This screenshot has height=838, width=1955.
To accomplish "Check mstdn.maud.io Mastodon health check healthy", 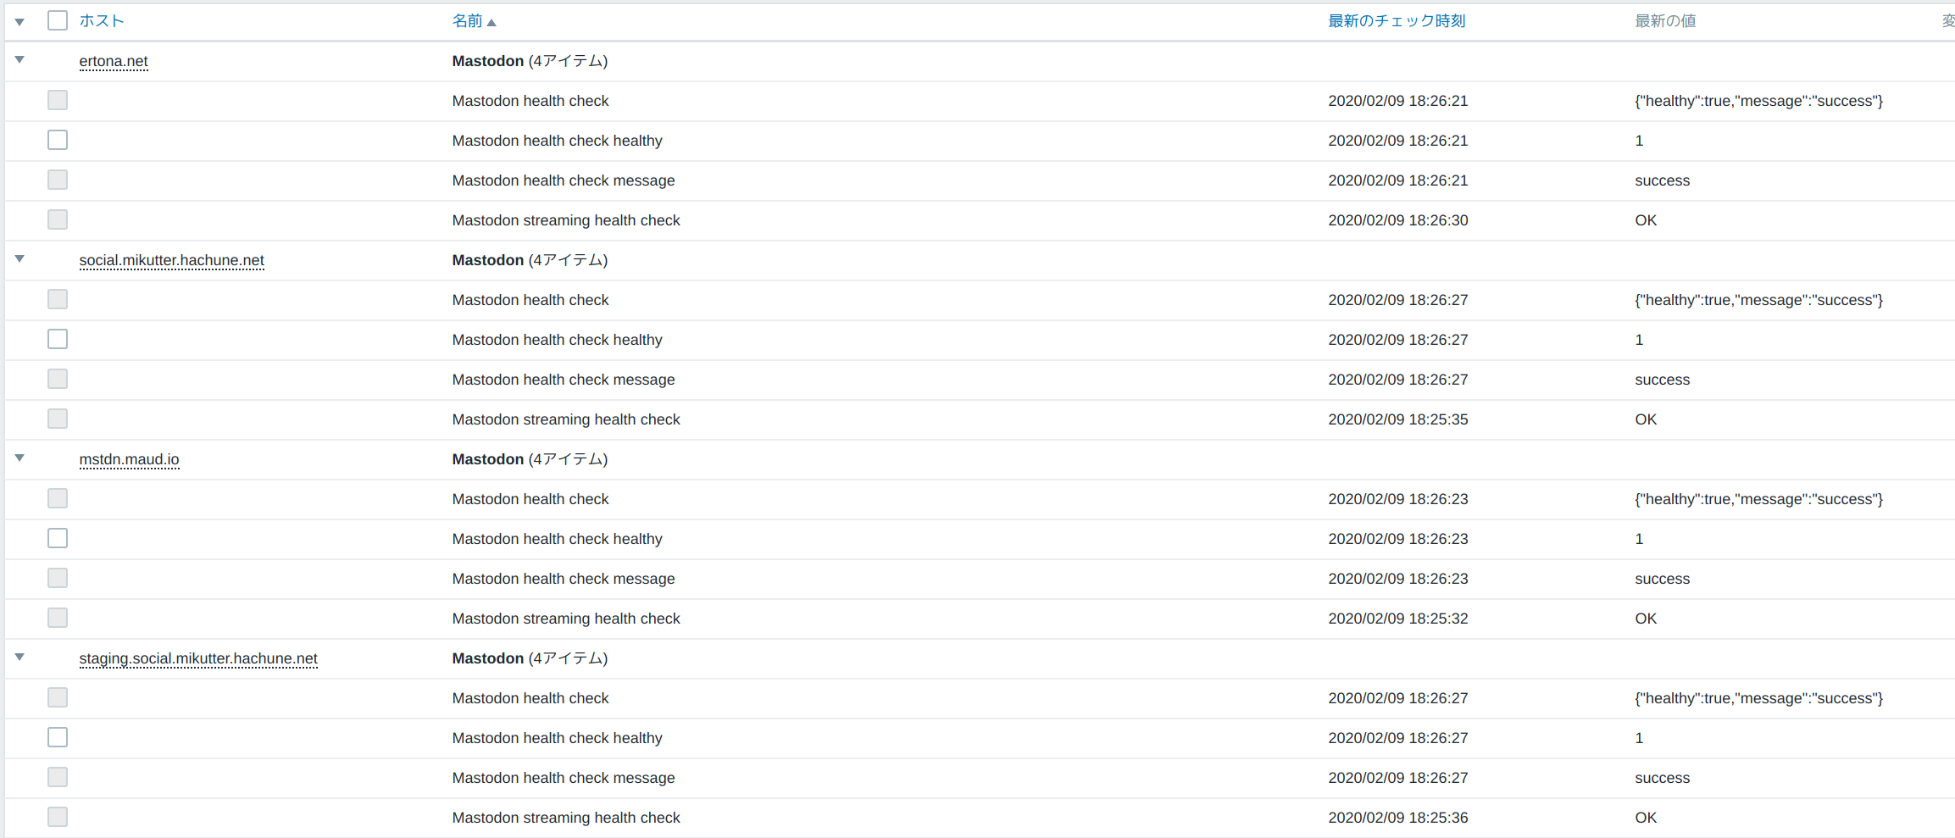I will (x=58, y=538).
